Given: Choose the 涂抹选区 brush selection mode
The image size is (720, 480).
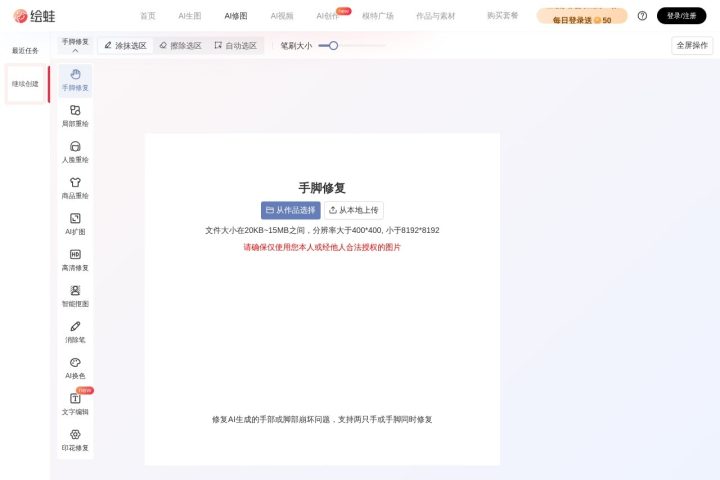Looking at the screenshot, I should pyautogui.click(x=125, y=45).
